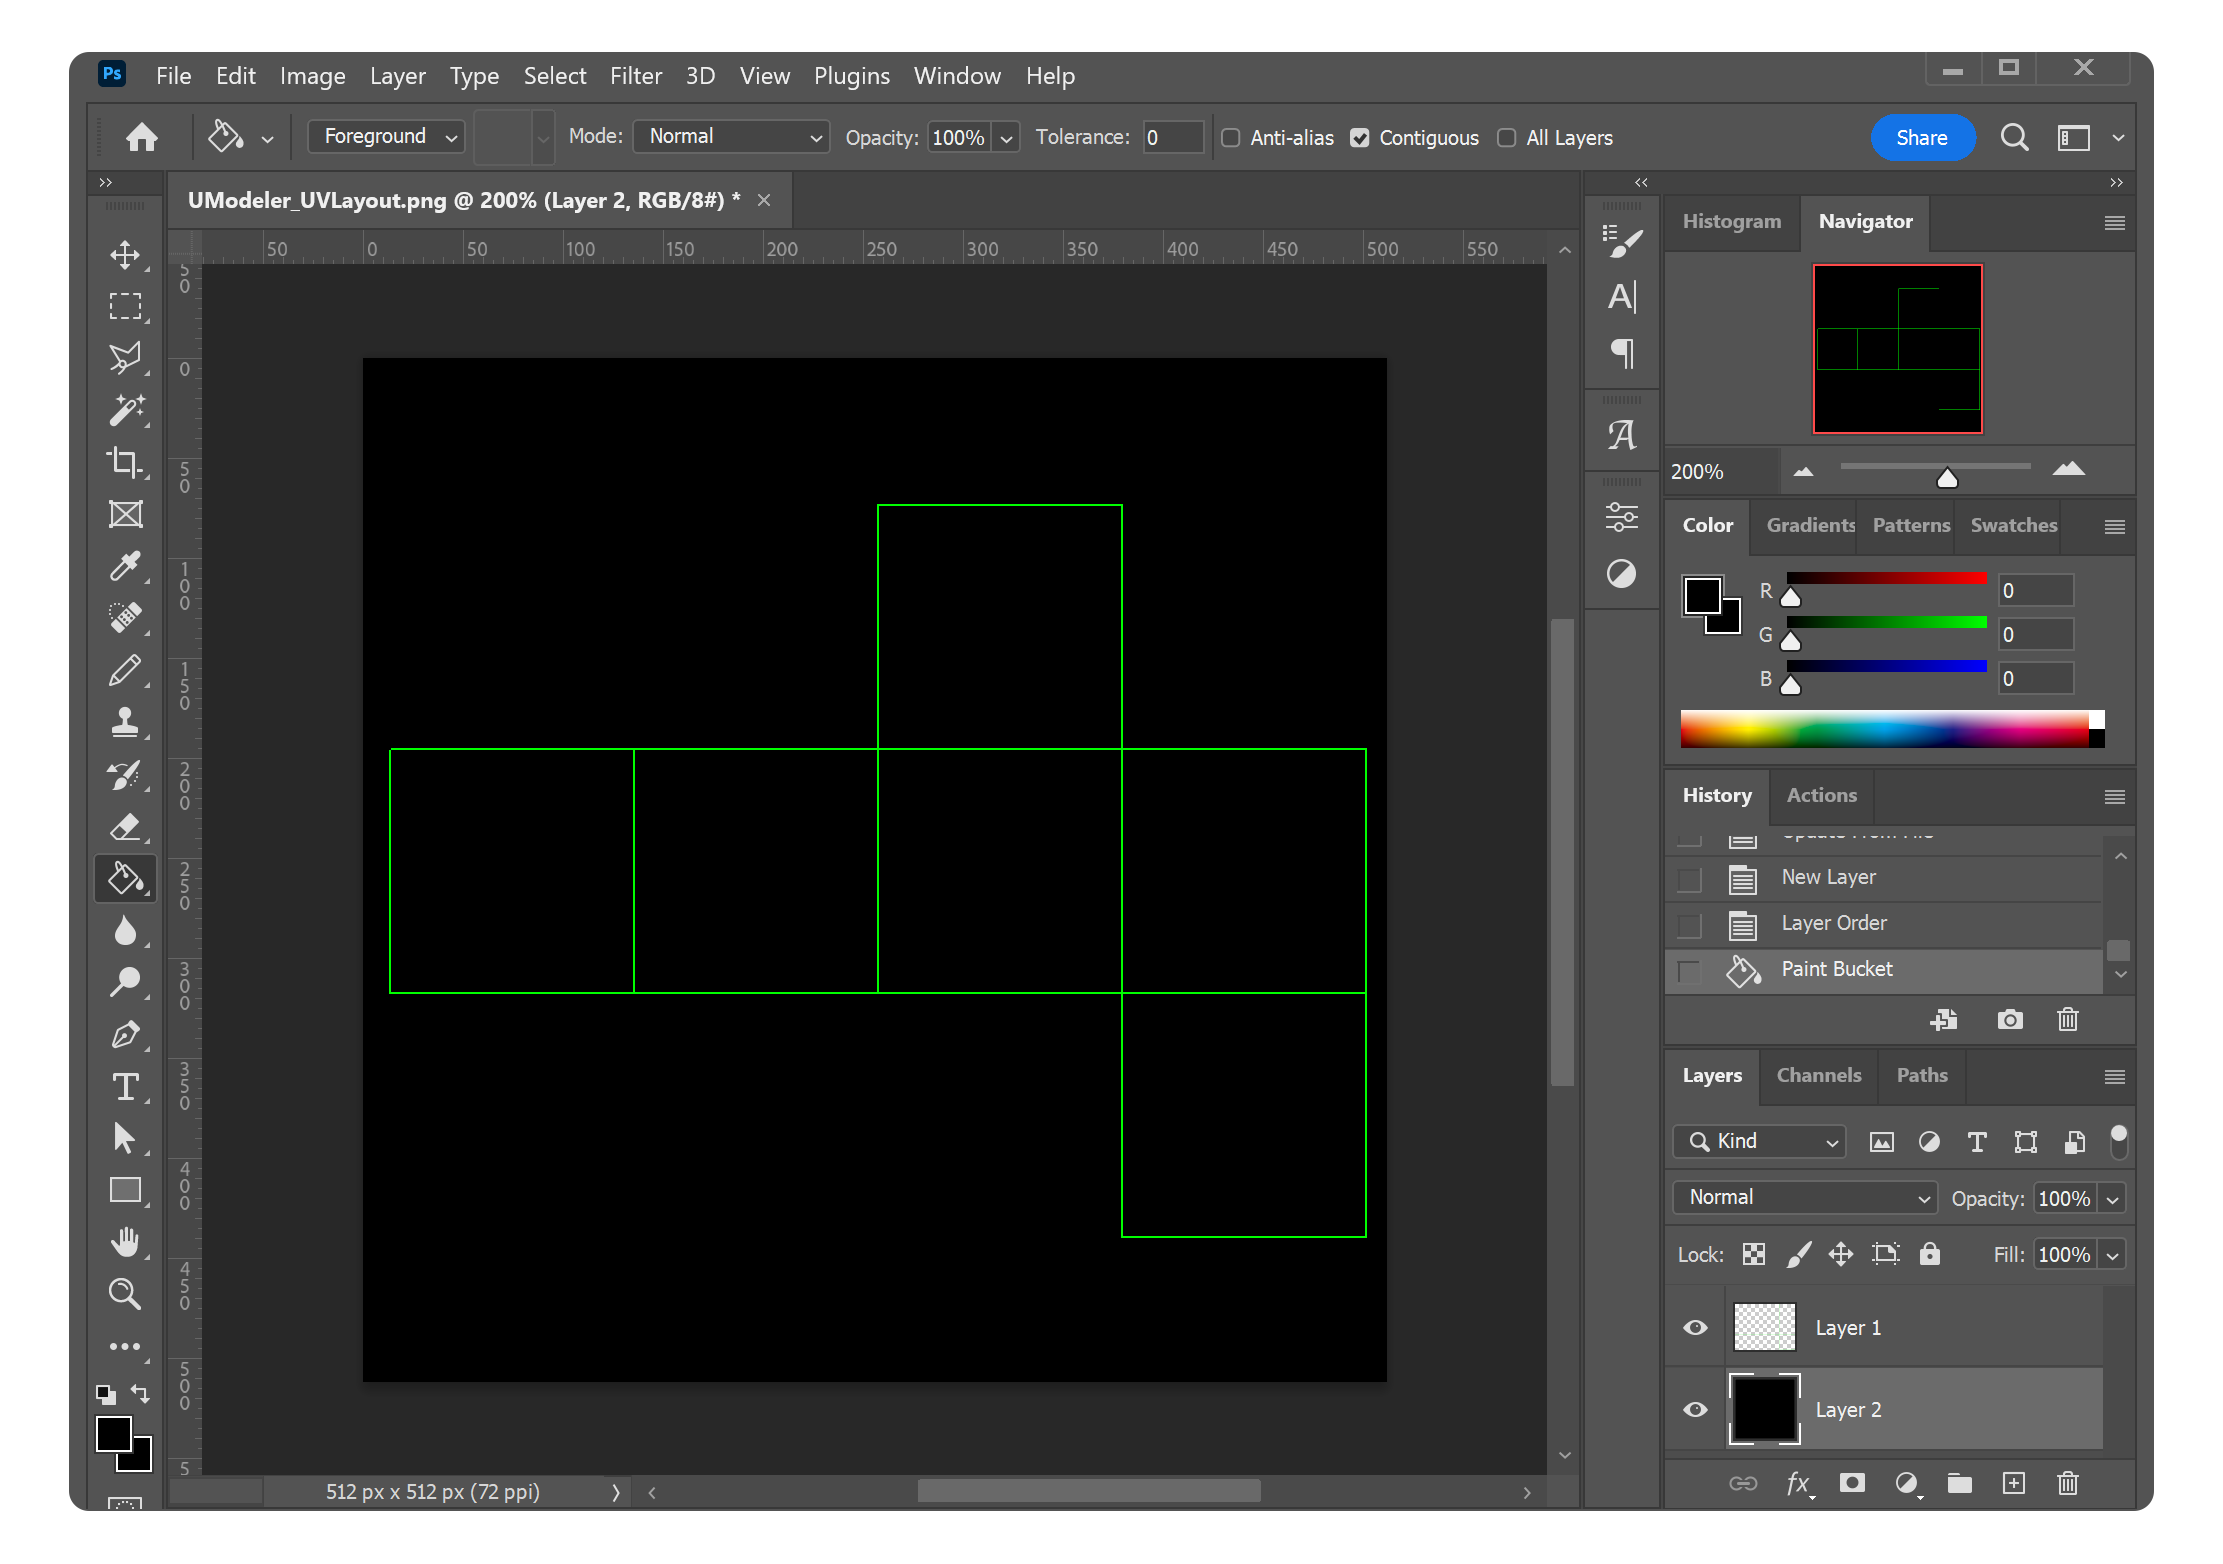Create new snapshot in History panel
Image resolution: width=2223 pixels, height=1564 pixels.
2010,1020
